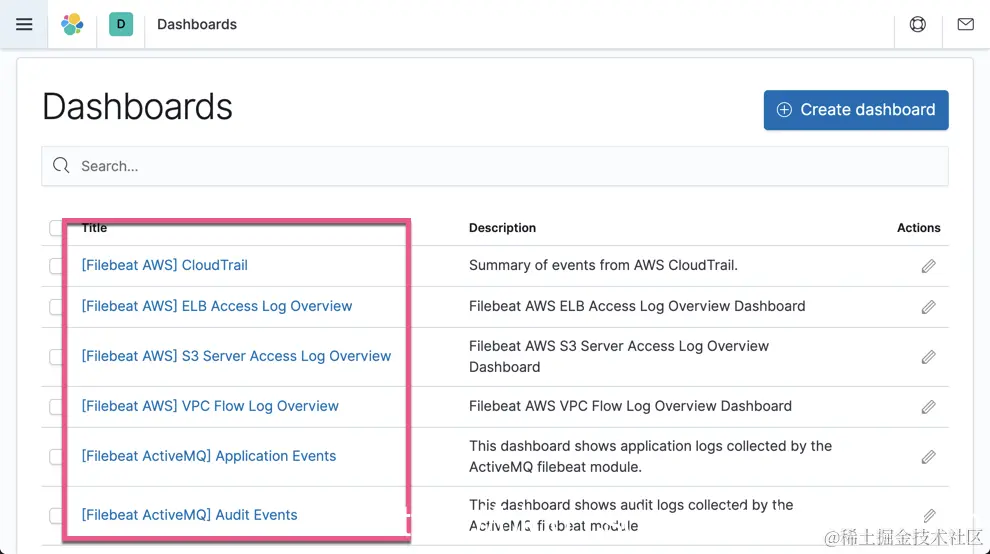Check the ELB Access Log row checkbox
The image size is (990, 554).
pos(56,307)
